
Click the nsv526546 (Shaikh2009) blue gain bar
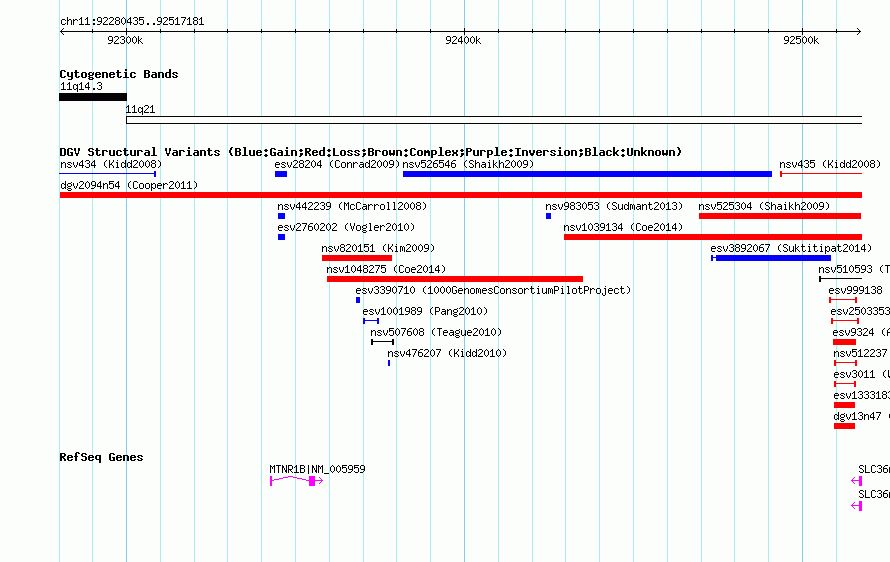587,174
